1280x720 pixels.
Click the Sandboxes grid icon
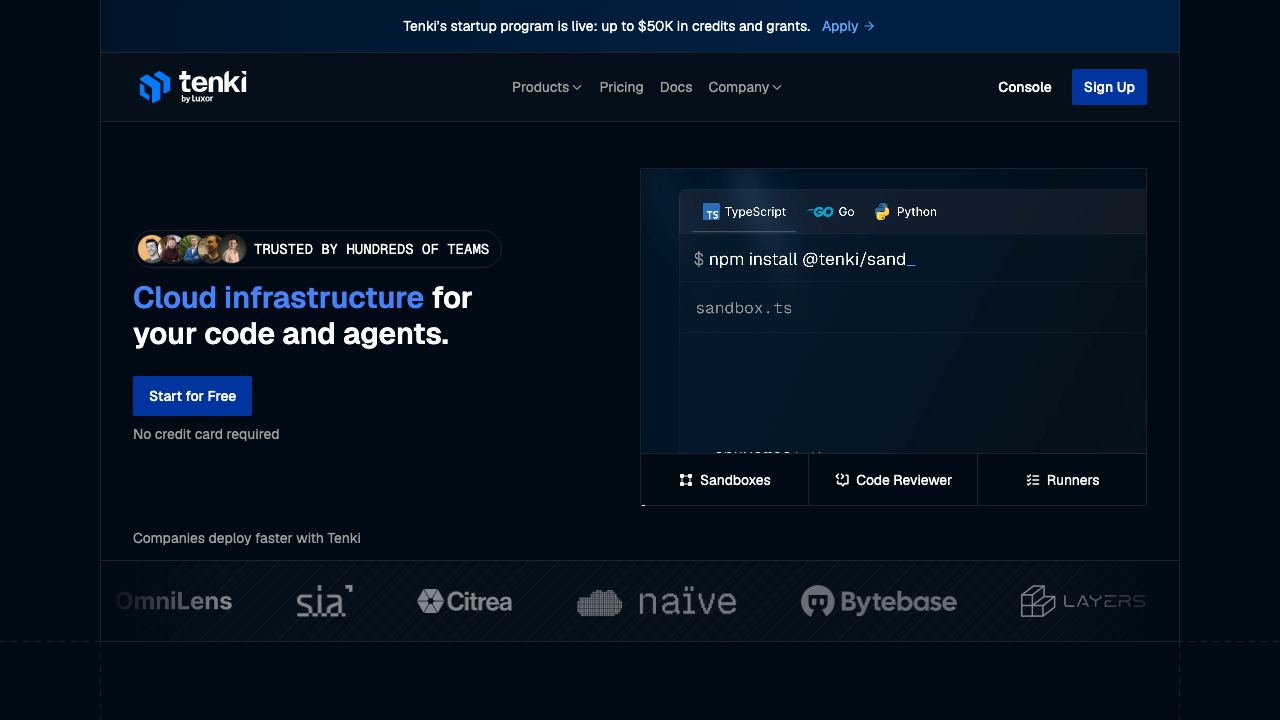[686, 480]
